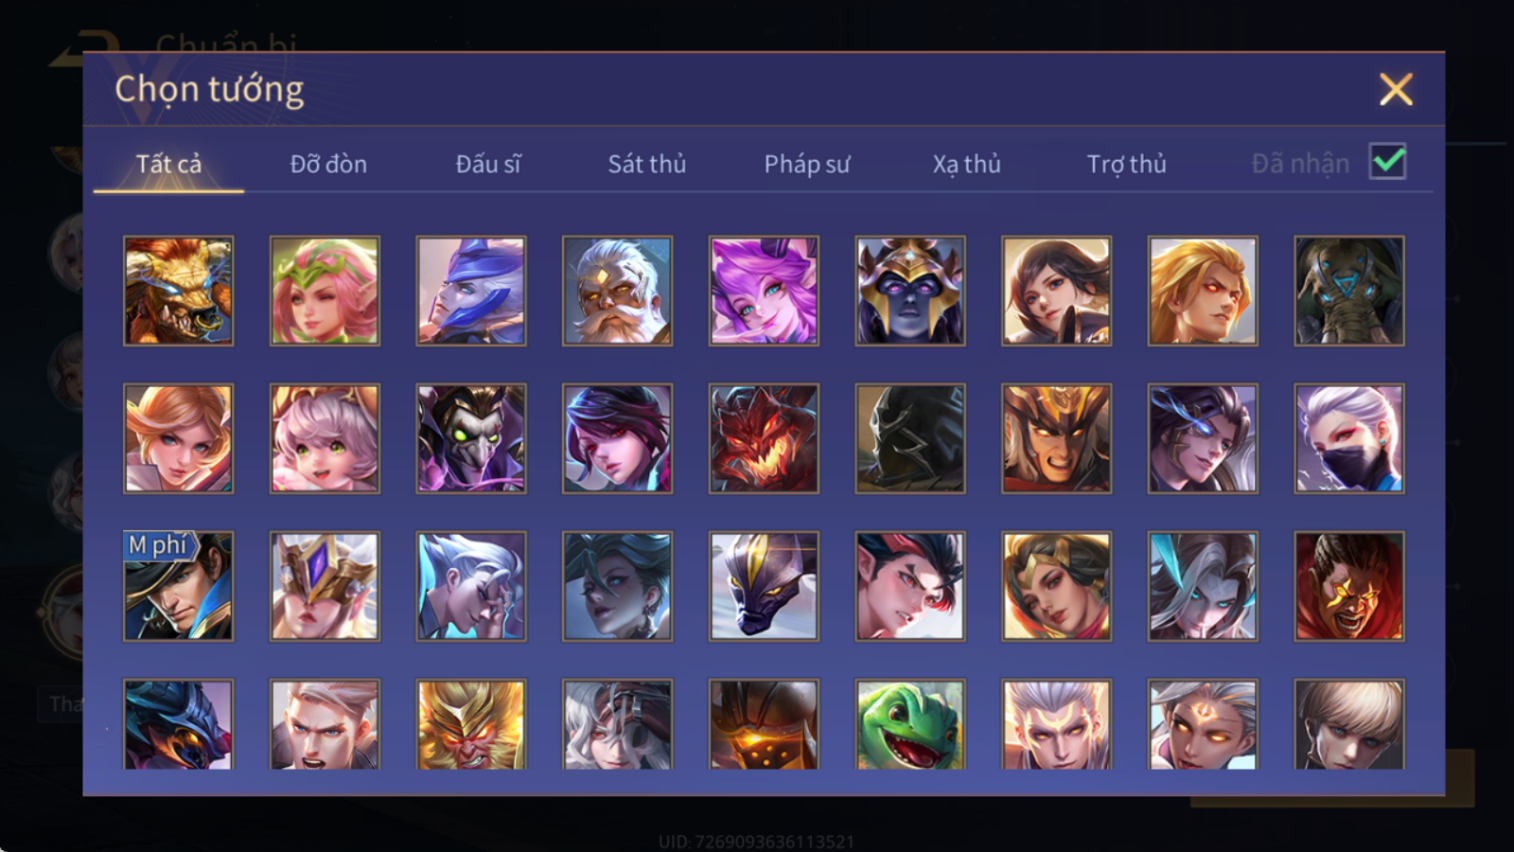Filter by the Xạ thủ tab

[967, 164]
